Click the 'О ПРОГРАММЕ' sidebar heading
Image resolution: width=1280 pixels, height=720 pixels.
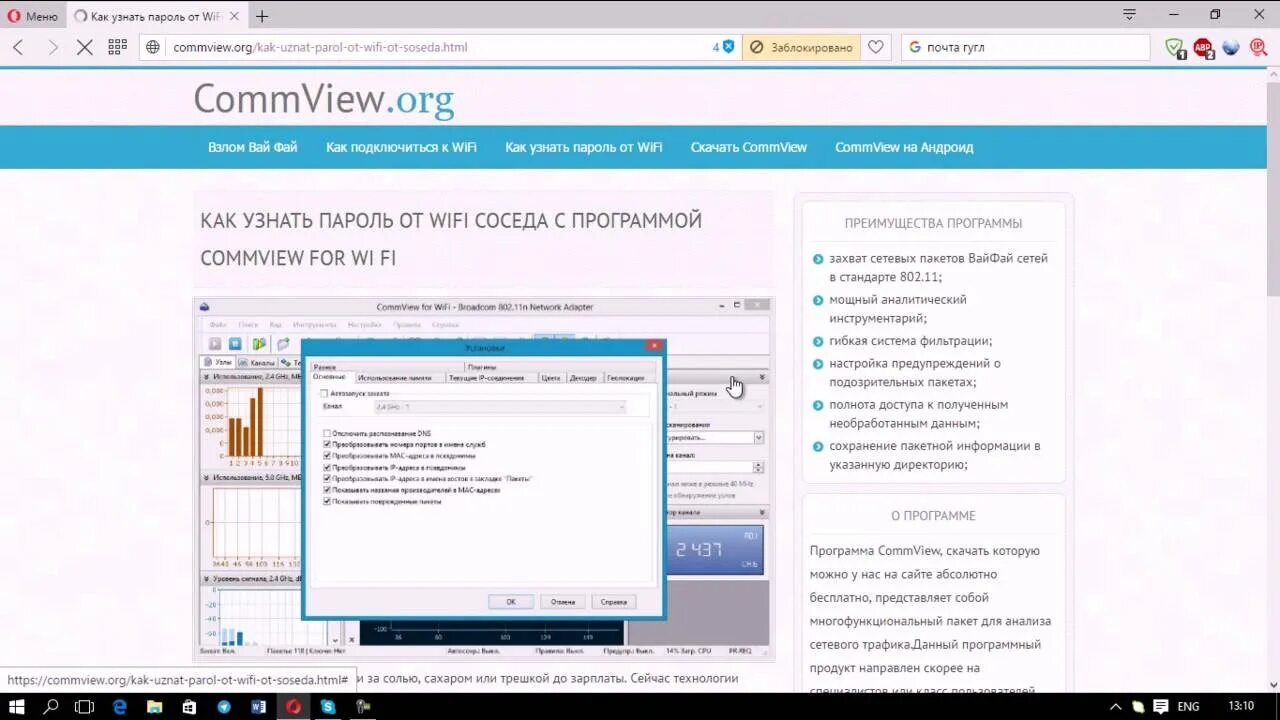[933, 516]
